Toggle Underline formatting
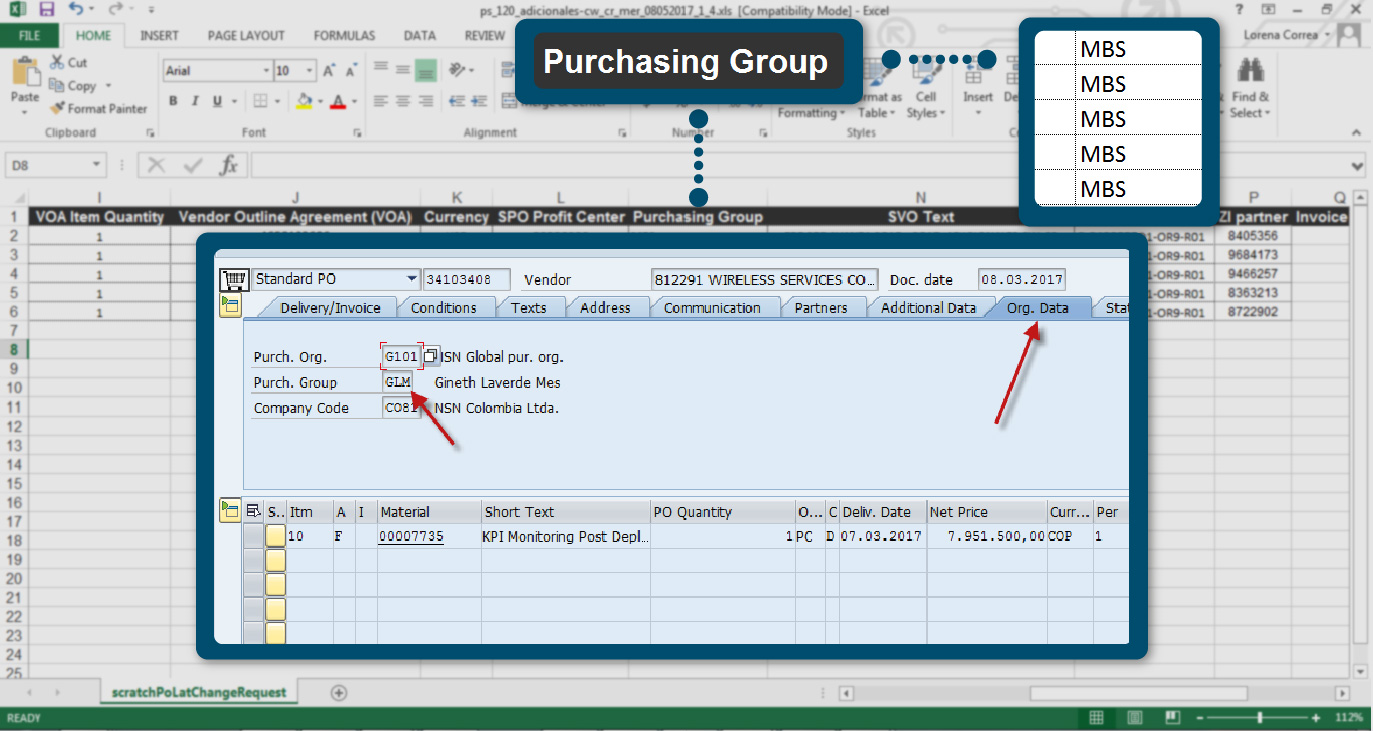The height and width of the screenshot is (731, 1373). click(214, 101)
